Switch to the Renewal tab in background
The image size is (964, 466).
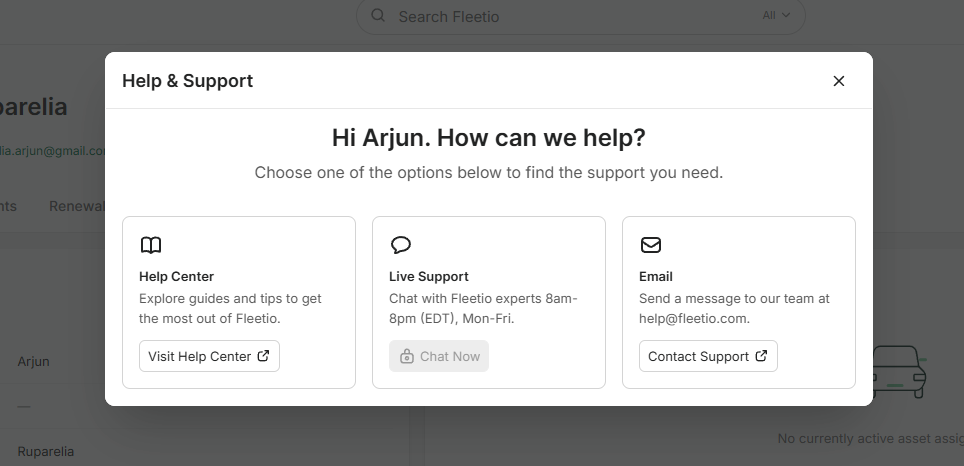pyautogui.click(x=78, y=206)
